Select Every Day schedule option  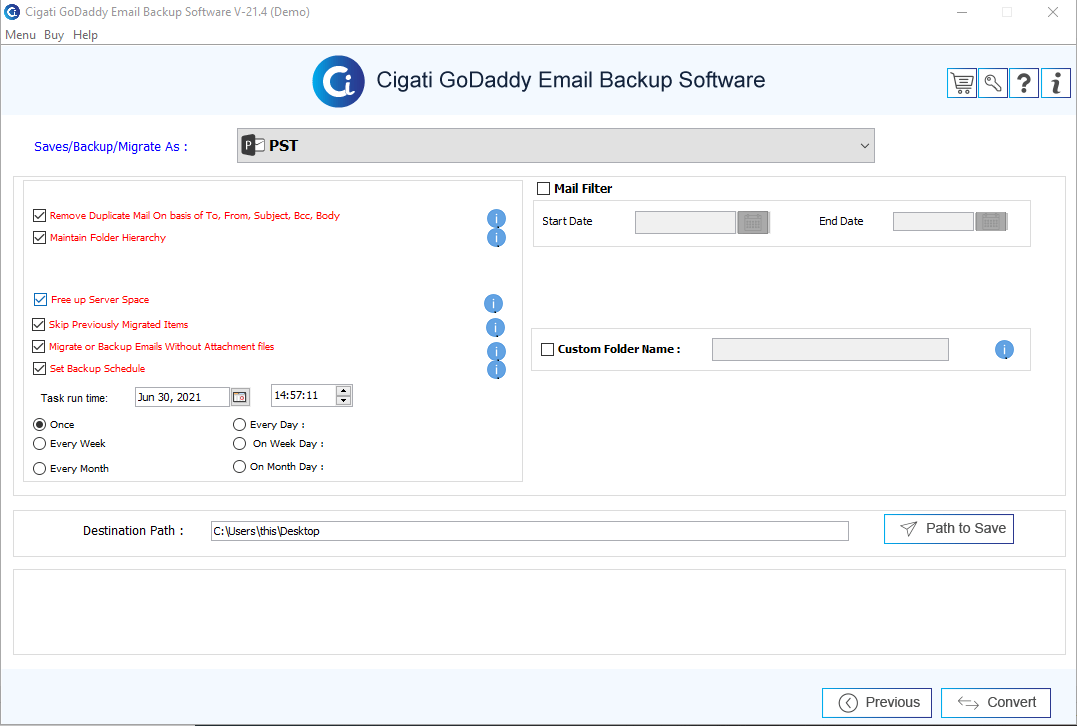(240, 424)
